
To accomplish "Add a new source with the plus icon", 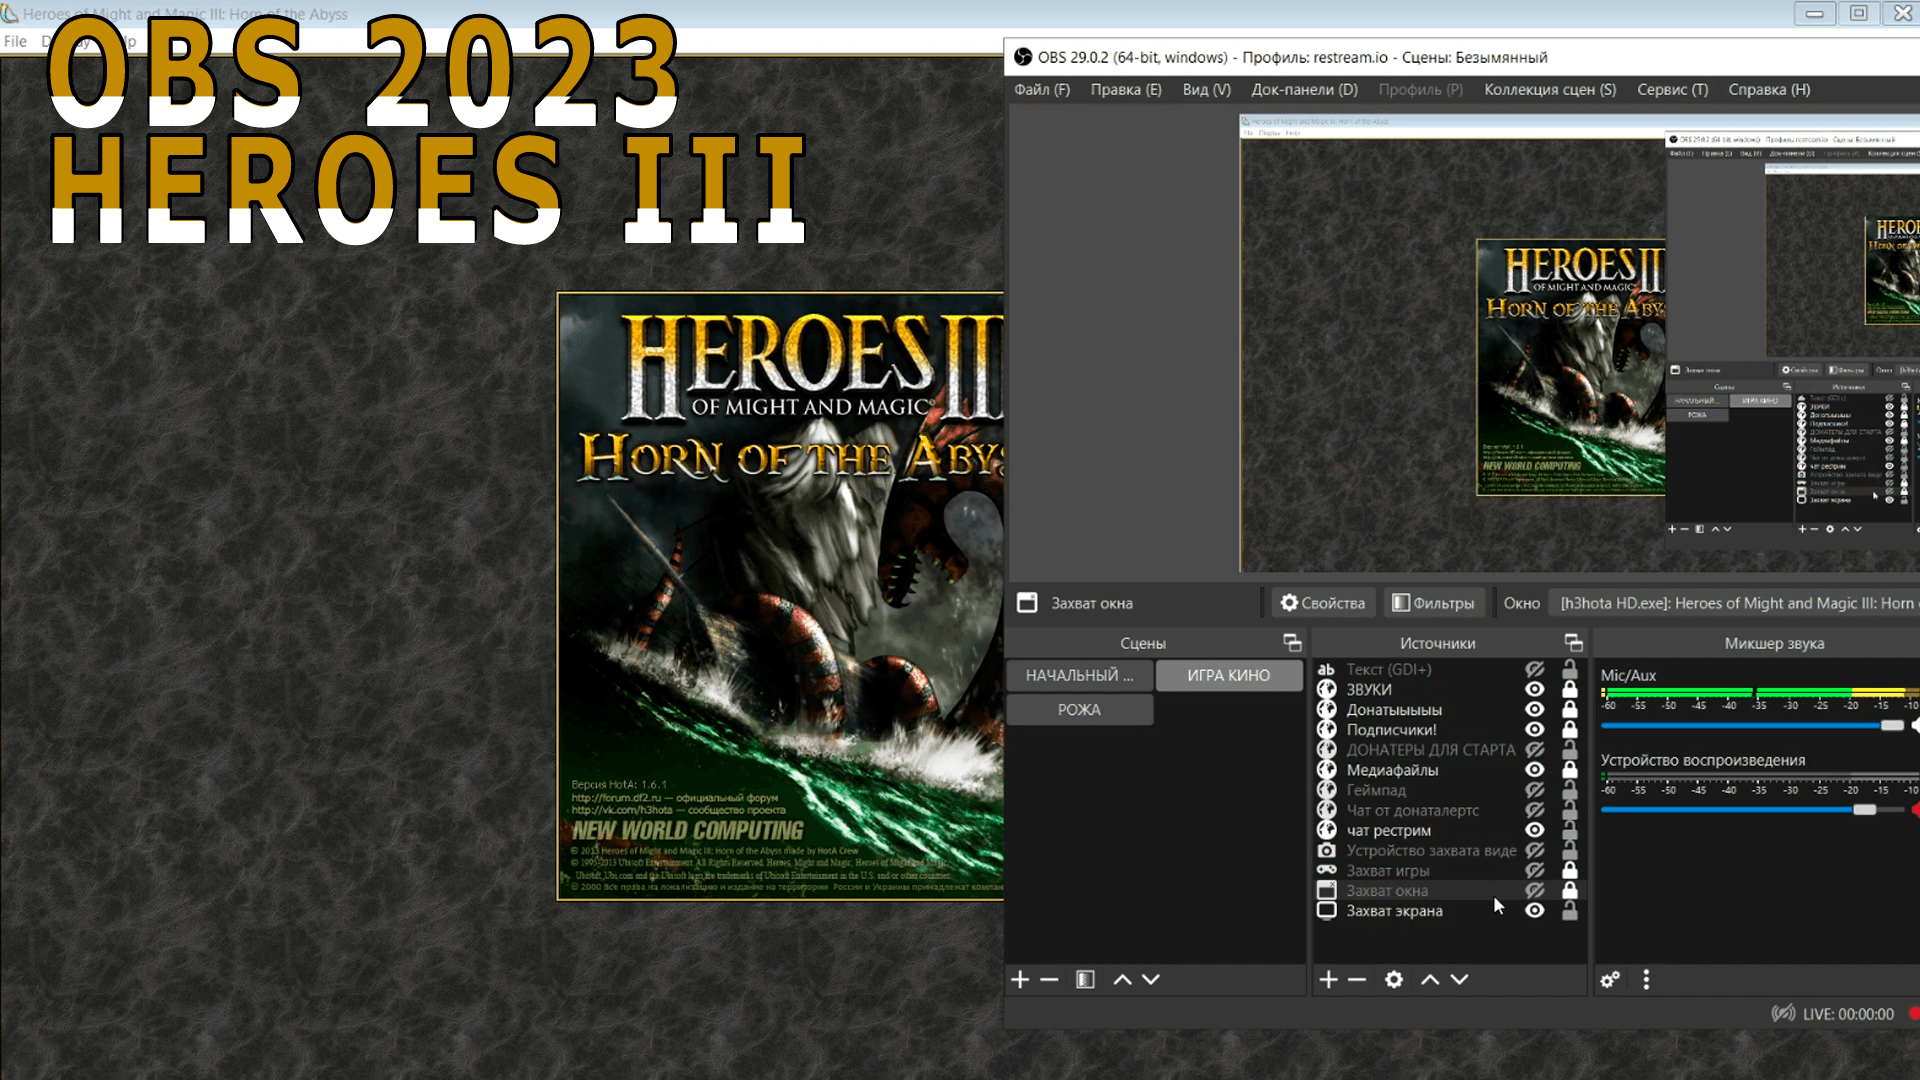I will click(1328, 980).
